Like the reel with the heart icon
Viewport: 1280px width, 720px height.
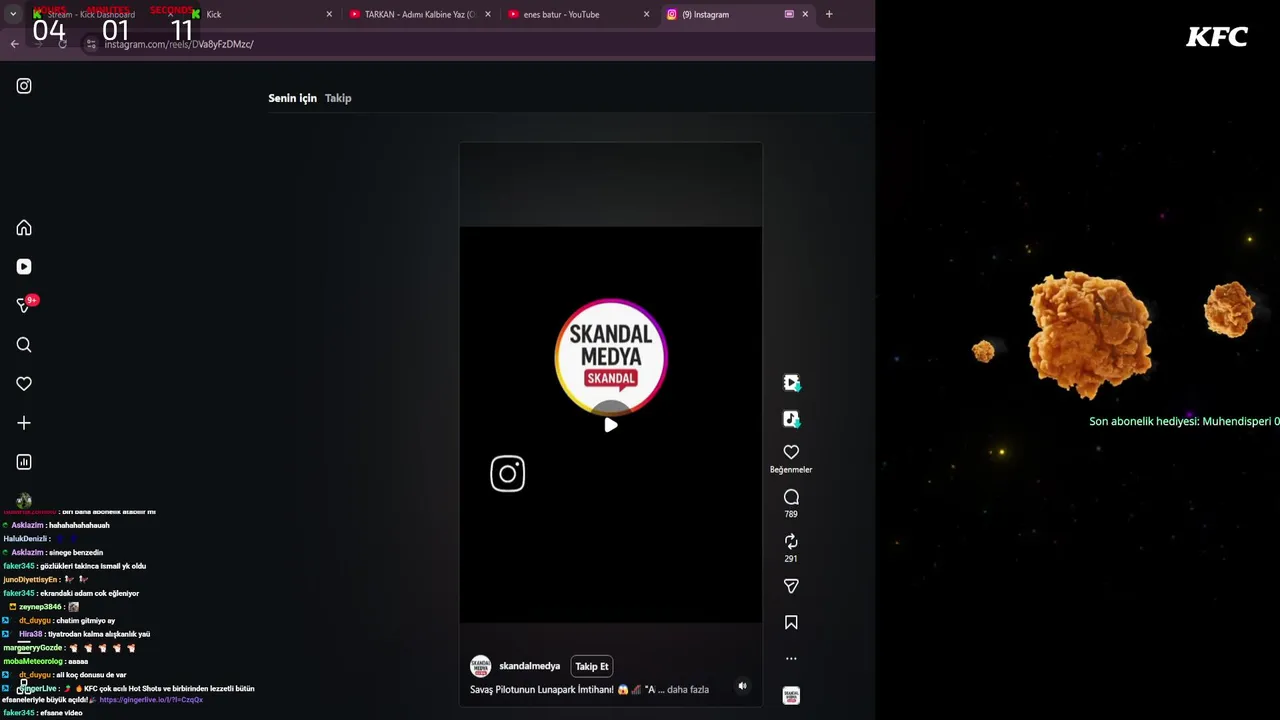coord(791,452)
